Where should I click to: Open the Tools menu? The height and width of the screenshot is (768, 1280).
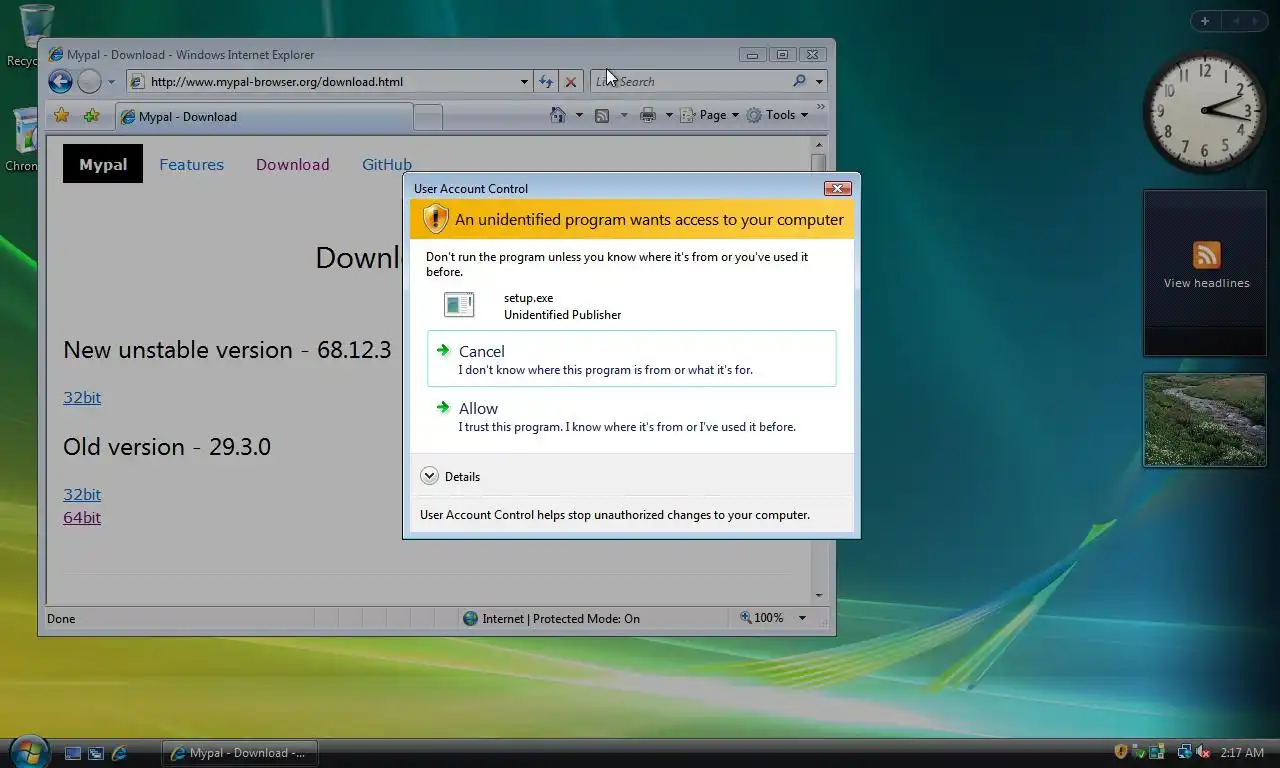click(777, 115)
